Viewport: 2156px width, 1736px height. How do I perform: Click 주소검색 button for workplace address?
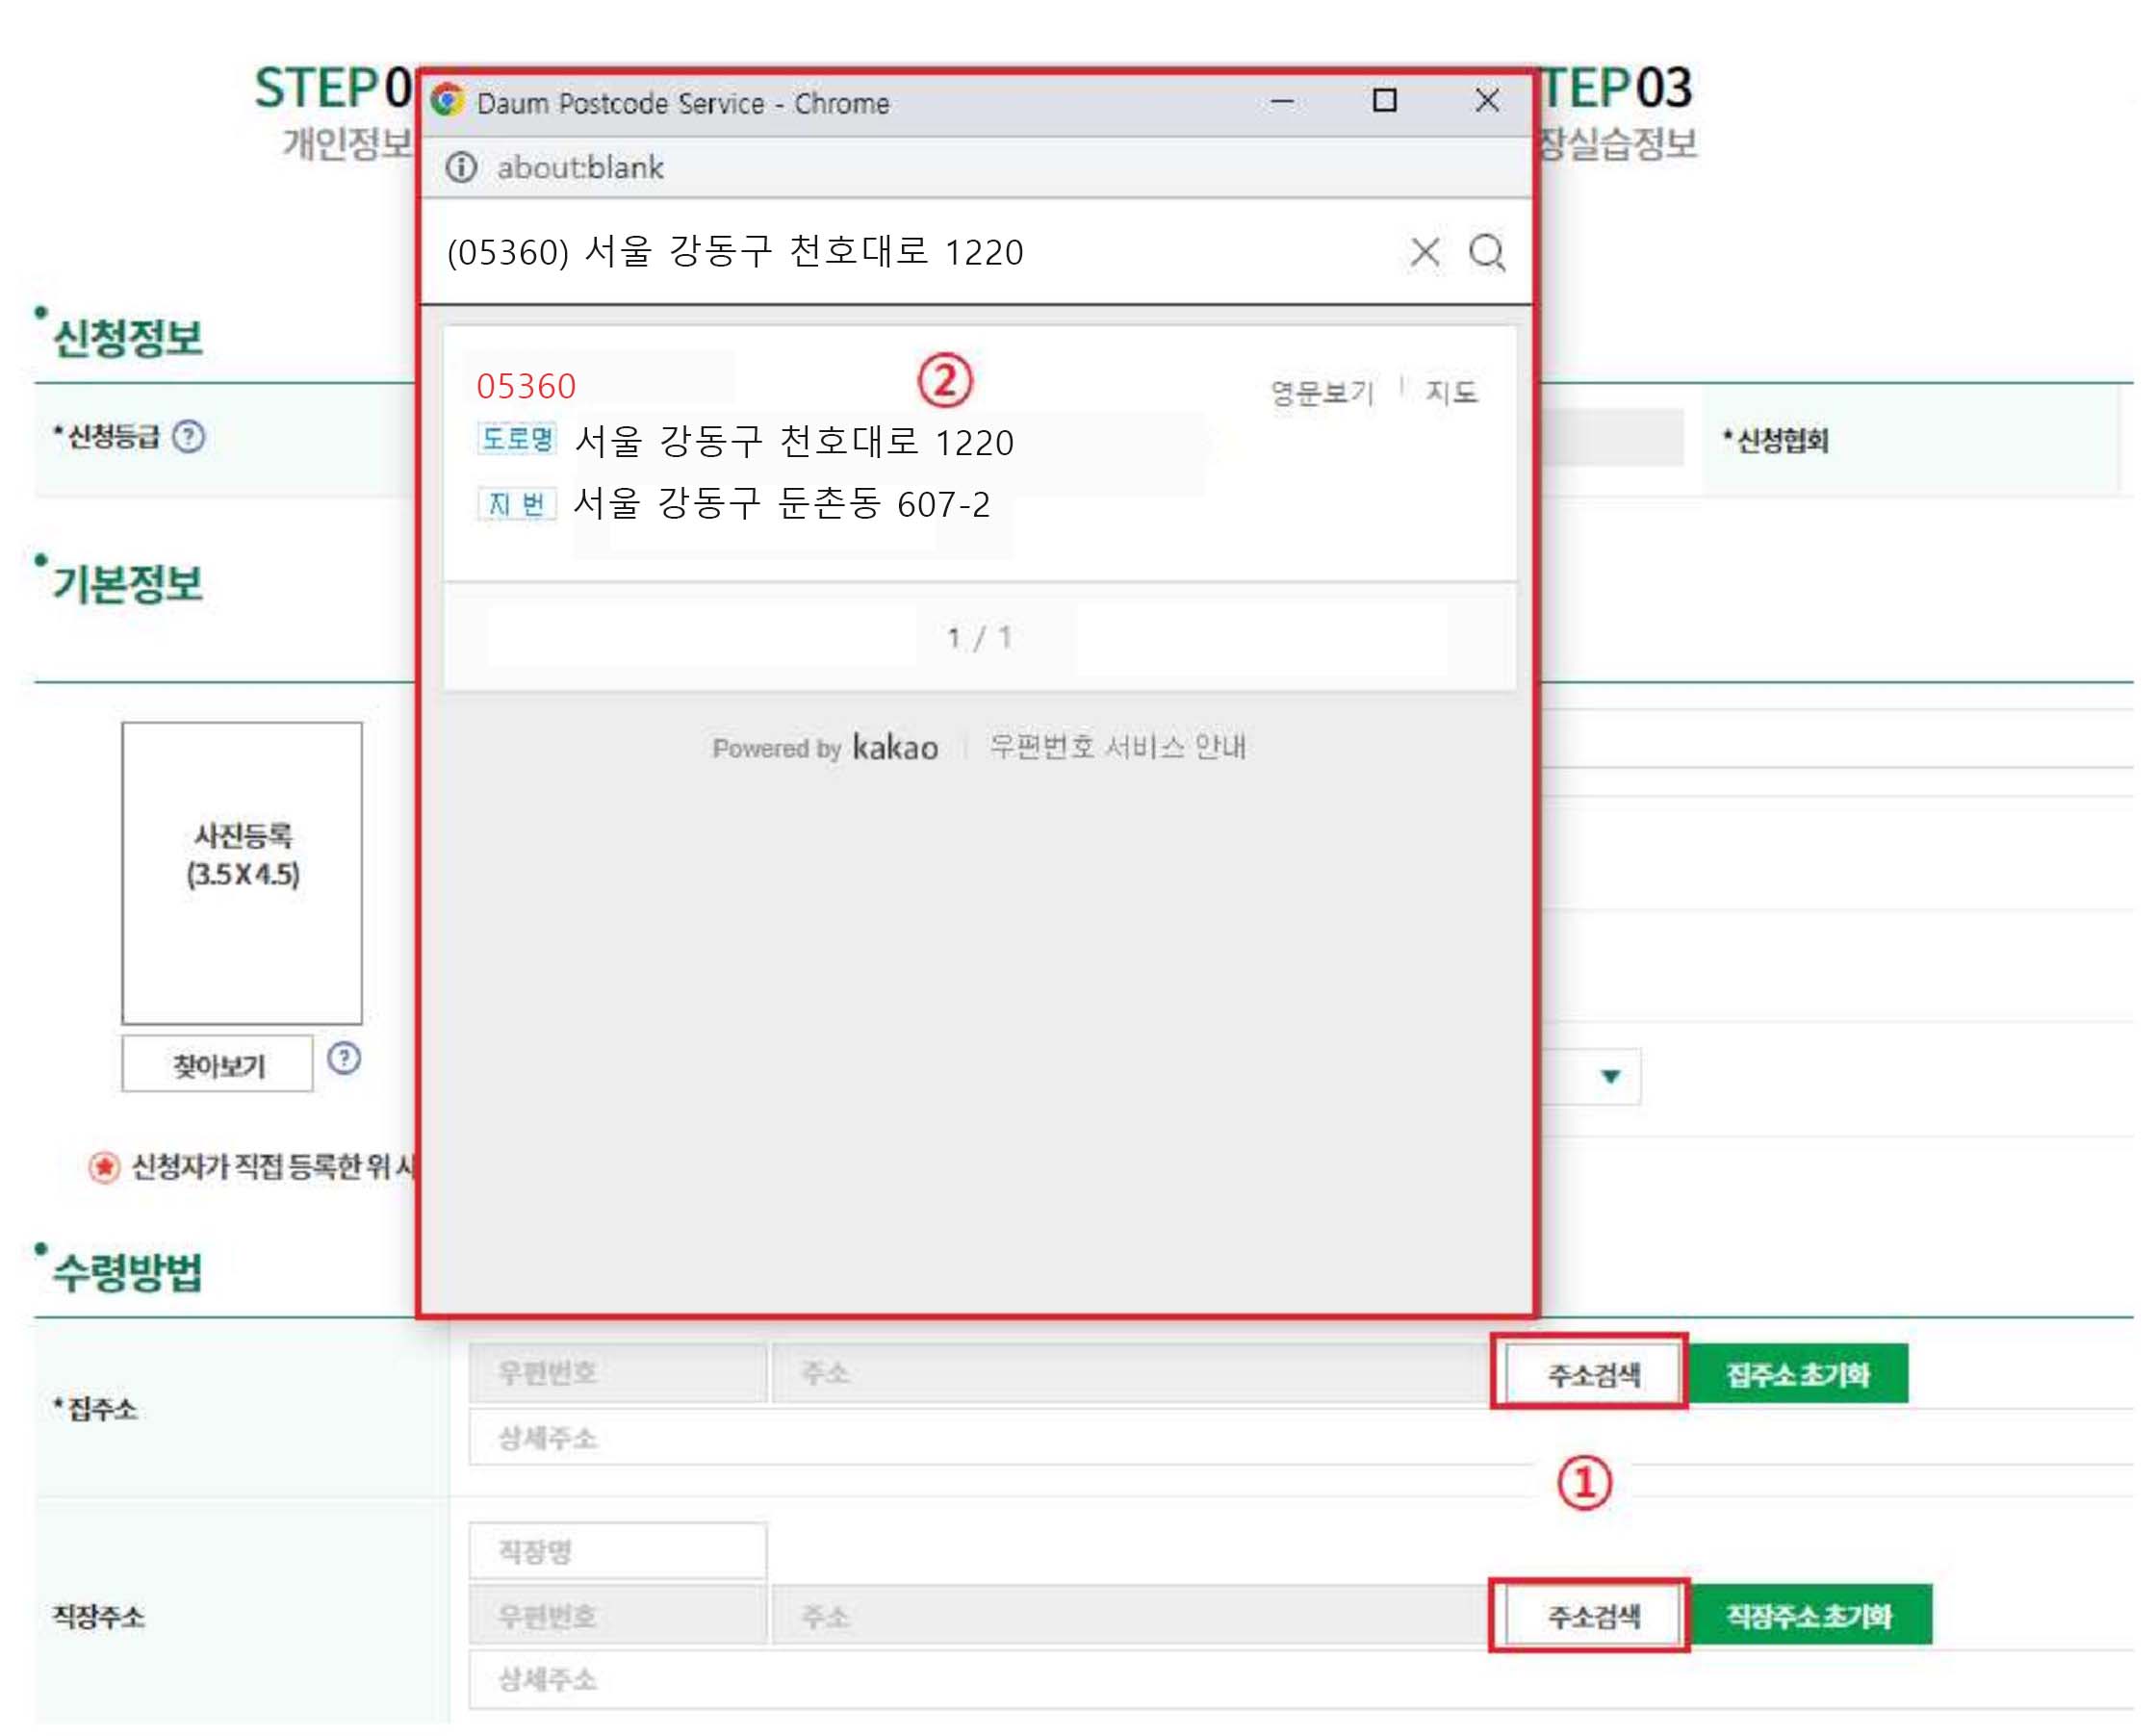click(1594, 1616)
